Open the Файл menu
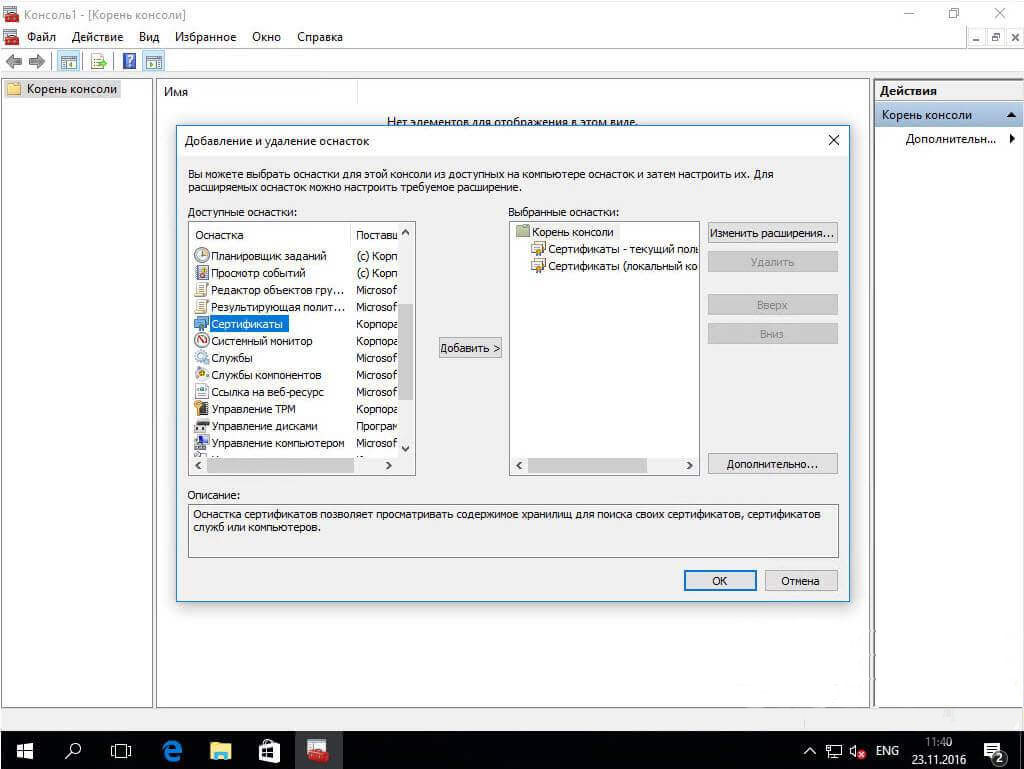Image resolution: width=1024 pixels, height=769 pixels. (x=41, y=37)
